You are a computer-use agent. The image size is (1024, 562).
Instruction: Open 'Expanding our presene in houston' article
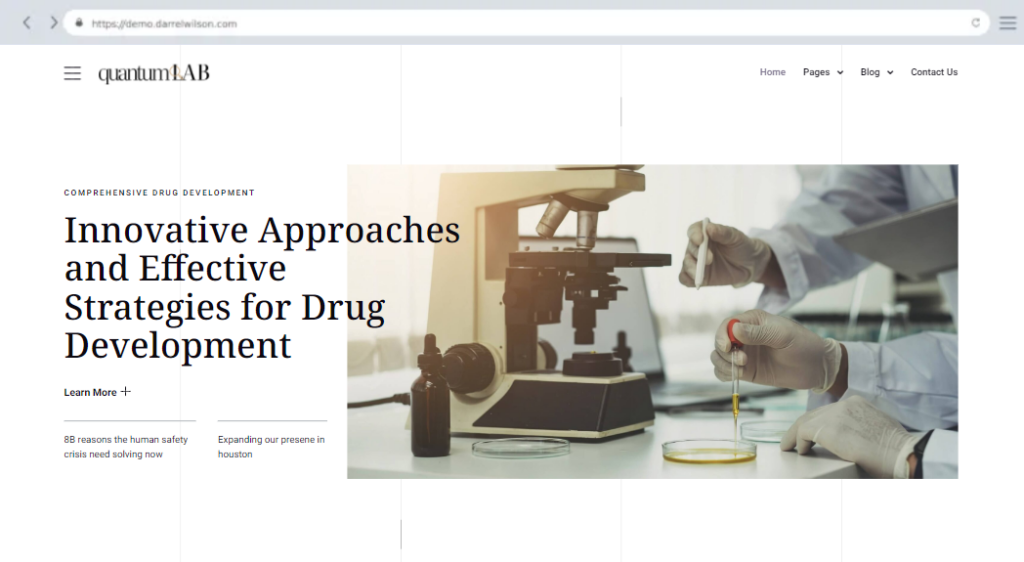tap(271, 447)
